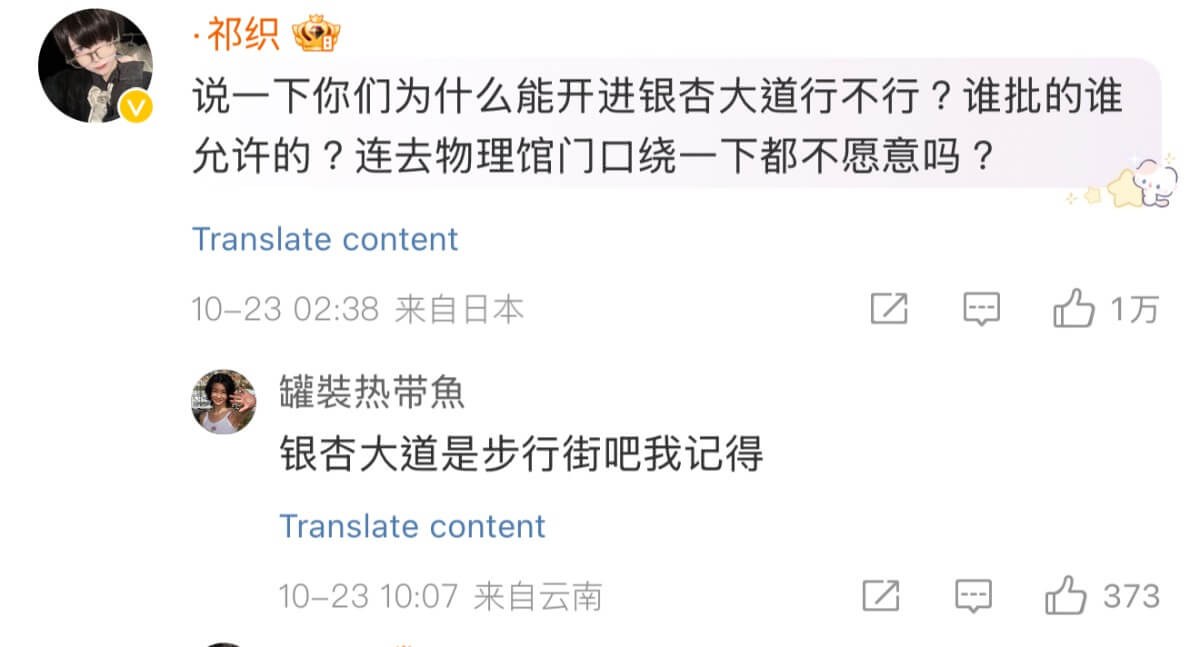This screenshot has width=1200, height=647.
Task: Tap the reply text 银杏大道是步行街吧我记得
Action: [521, 455]
